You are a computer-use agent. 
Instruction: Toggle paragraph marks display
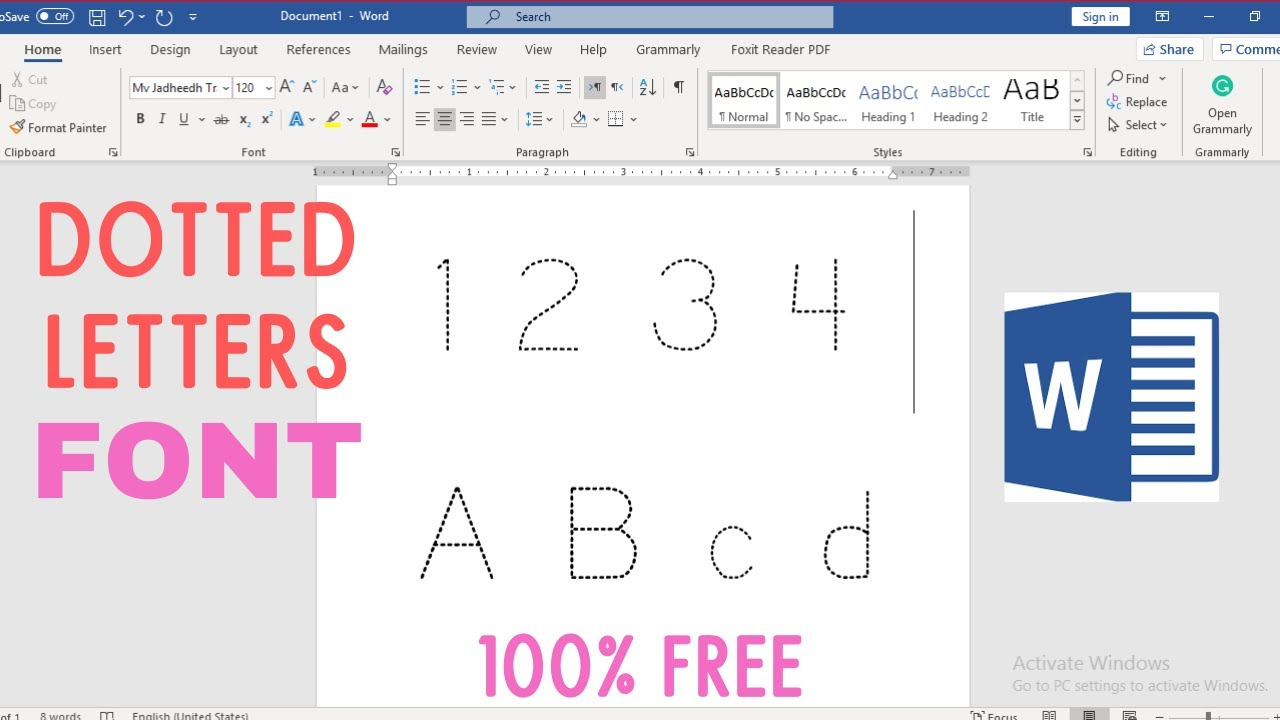click(x=678, y=87)
